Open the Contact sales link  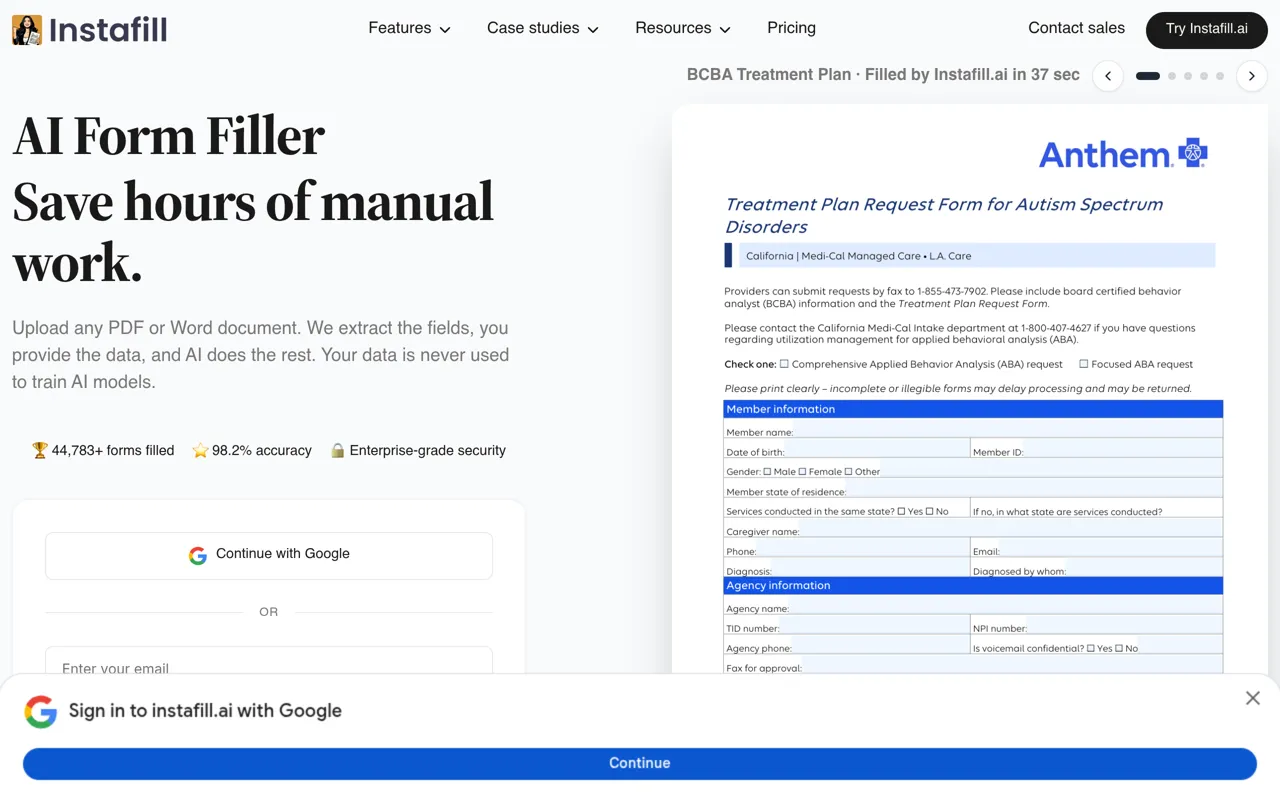[1076, 28]
